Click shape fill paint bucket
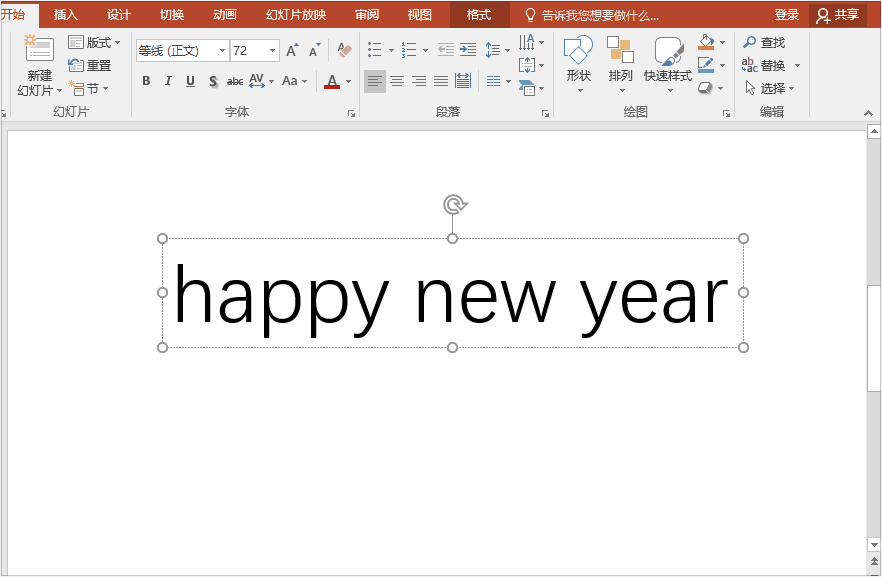Screen dimensions: 882x577 (706, 42)
